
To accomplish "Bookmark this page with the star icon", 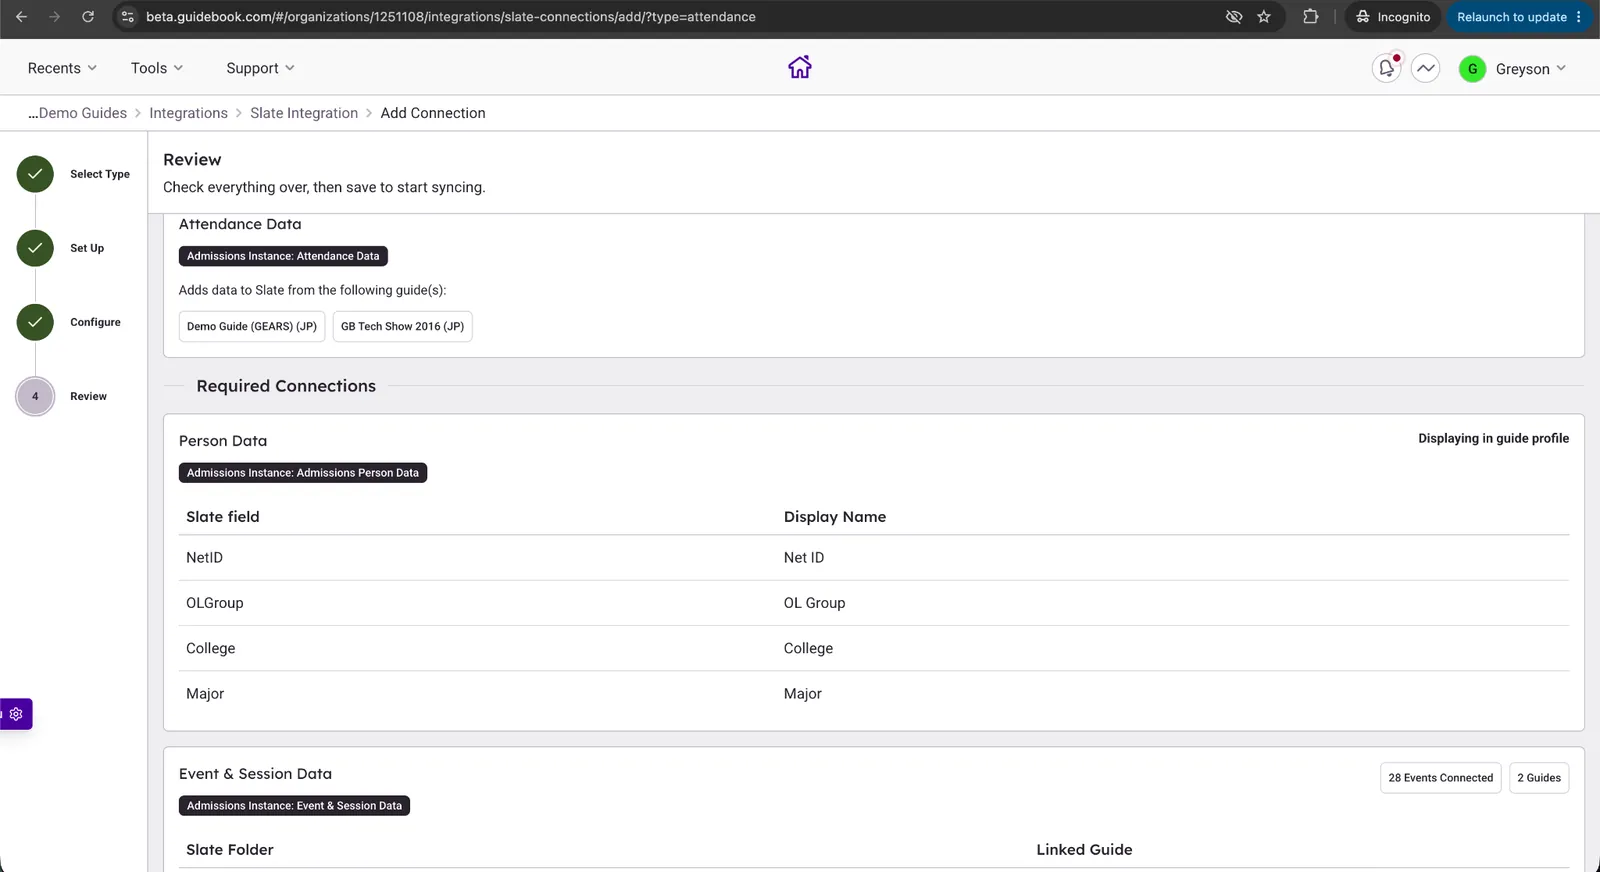I will click(x=1264, y=17).
